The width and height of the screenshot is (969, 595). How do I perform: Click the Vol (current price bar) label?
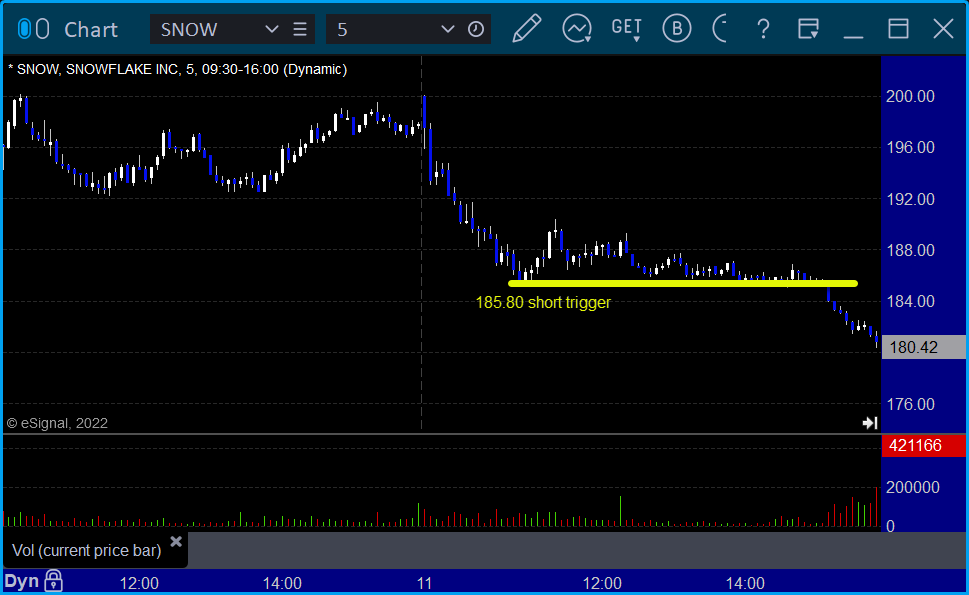tap(87, 550)
